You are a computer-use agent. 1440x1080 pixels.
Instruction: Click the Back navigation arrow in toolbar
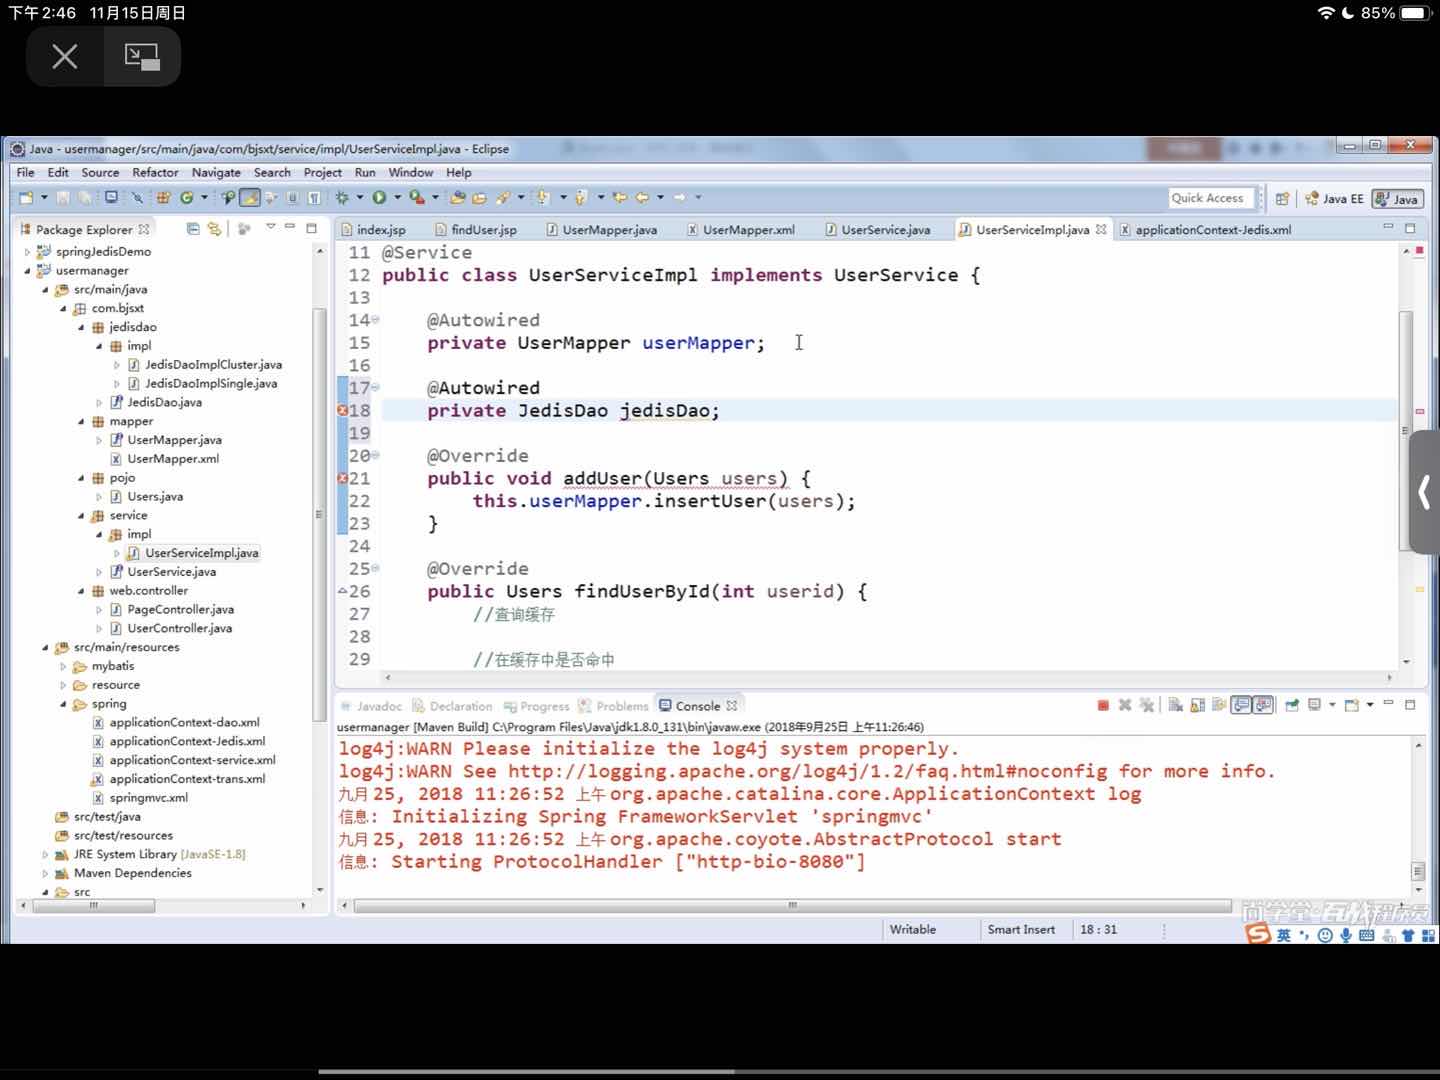pos(642,198)
